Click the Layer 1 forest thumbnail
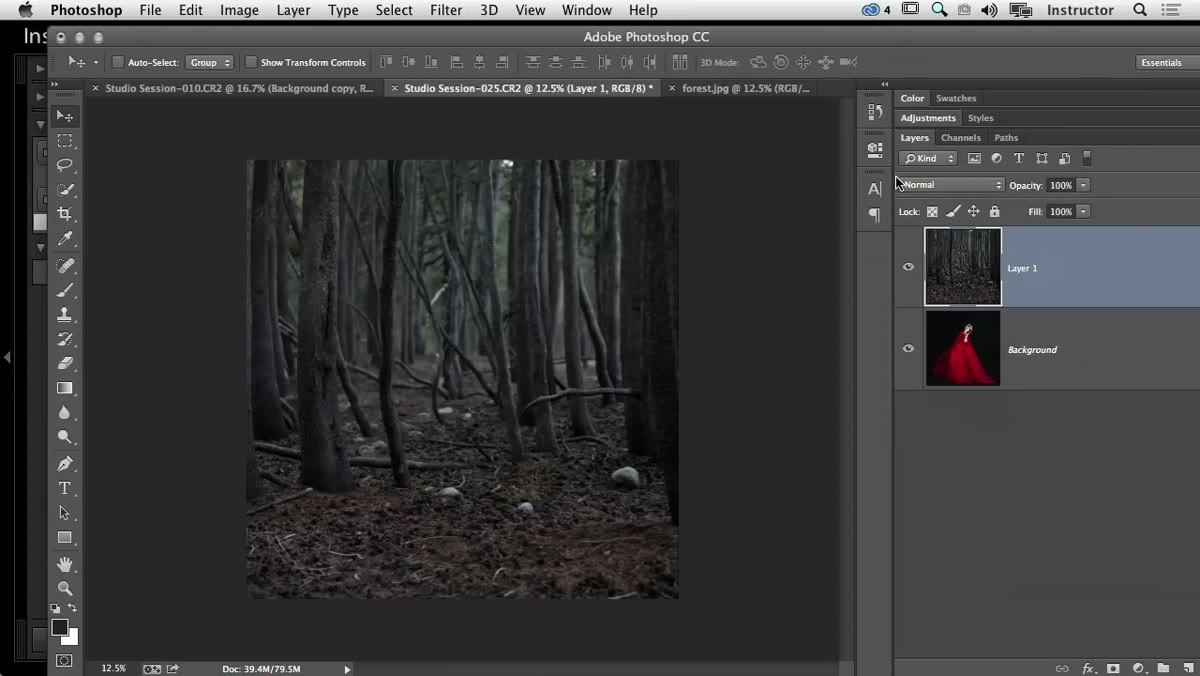The height and width of the screenshot is (676, 1200). pos(963,267)
